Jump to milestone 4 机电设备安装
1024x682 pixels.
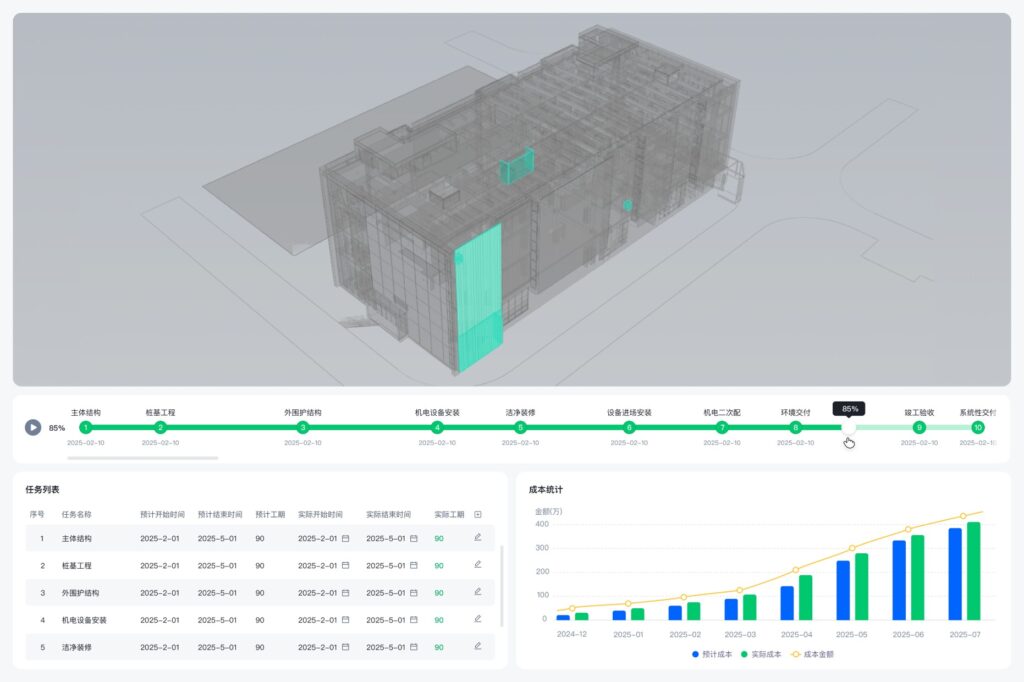437,427
